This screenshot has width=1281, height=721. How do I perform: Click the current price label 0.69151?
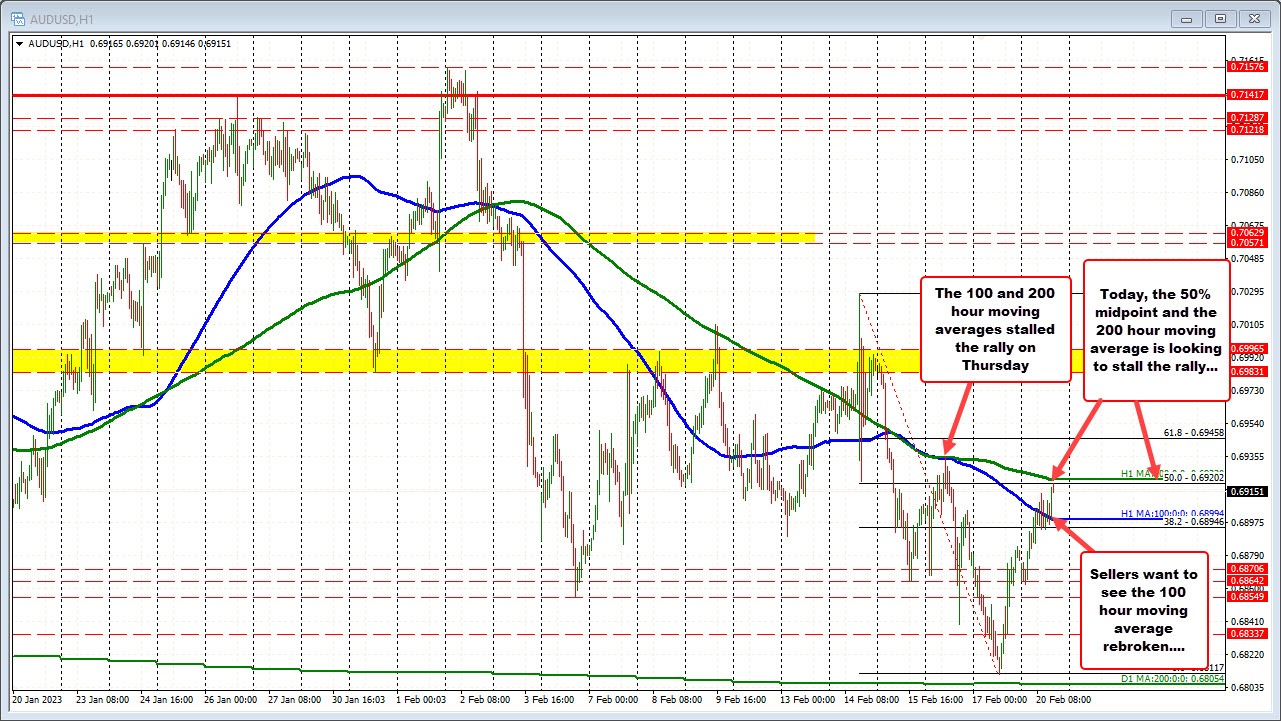(1247, 492)
